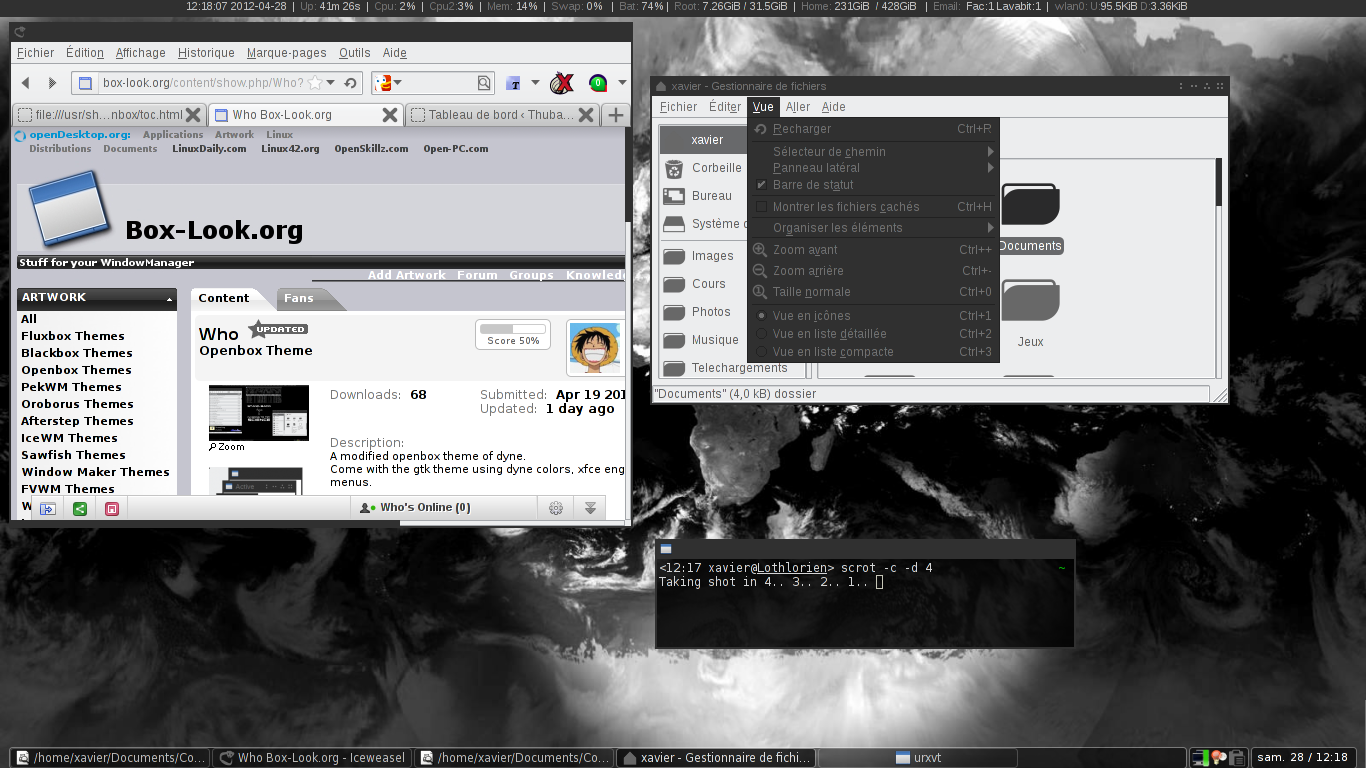The height and width of the screenshot is (768, 1366).
Task: Open Historique menu in Iceweasel
Action: tap(206, 53)
